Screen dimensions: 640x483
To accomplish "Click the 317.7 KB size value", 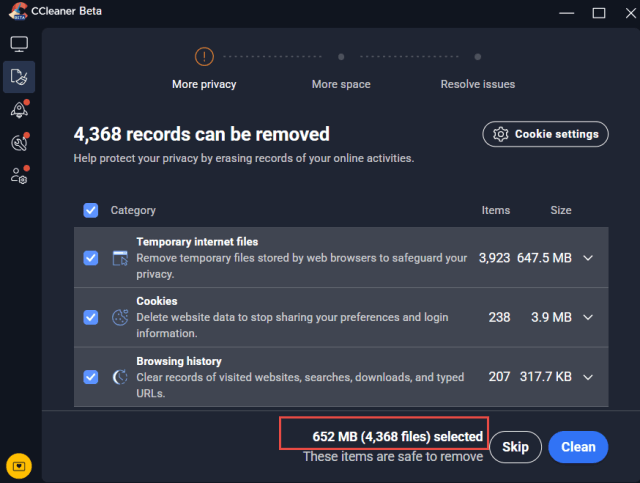I will pyautogui.click(x=545, y=376).
